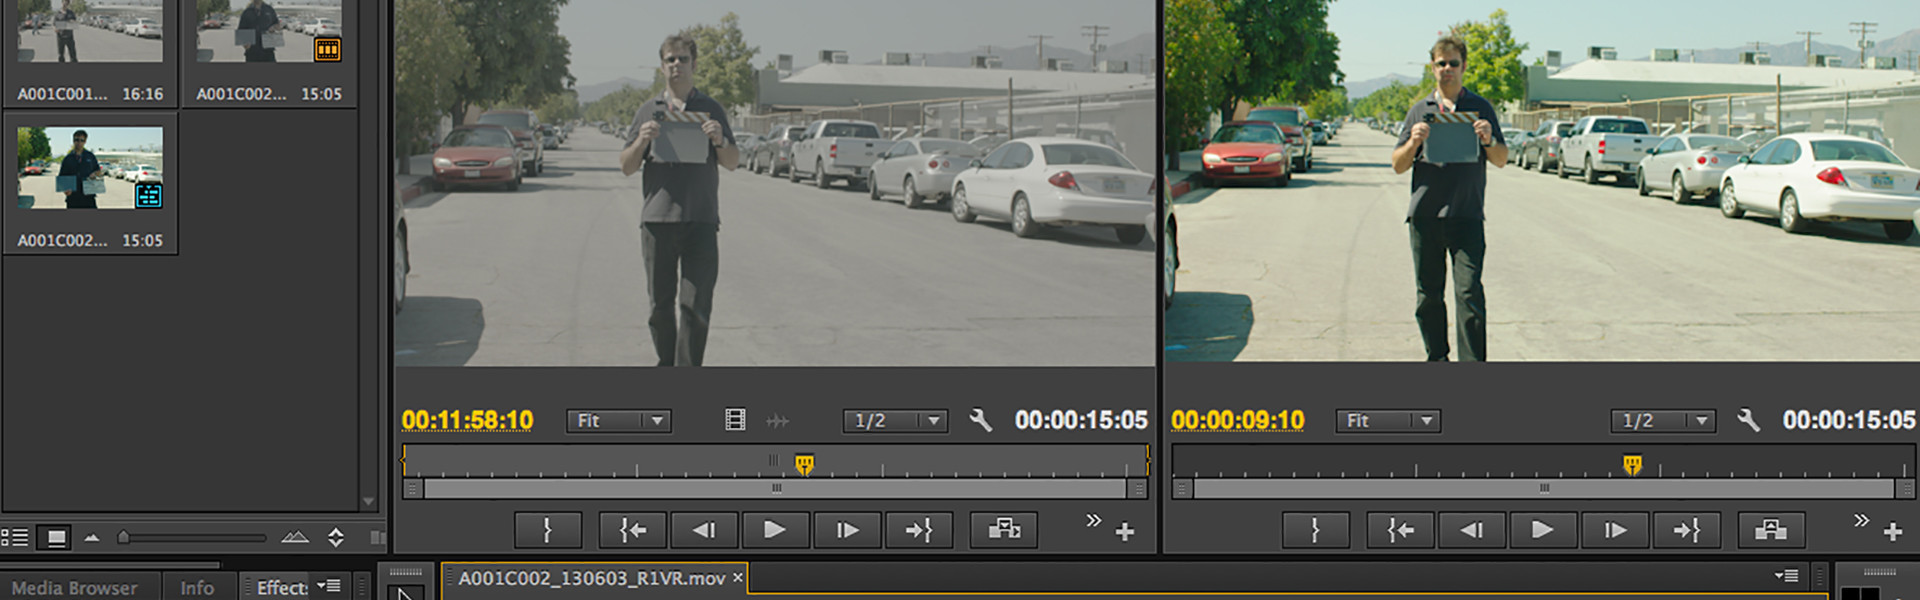Click Go to In in Program monitor
The height and width of the screenshot is (600, 1920).
pyautogui.click(x=1401, y=530)
